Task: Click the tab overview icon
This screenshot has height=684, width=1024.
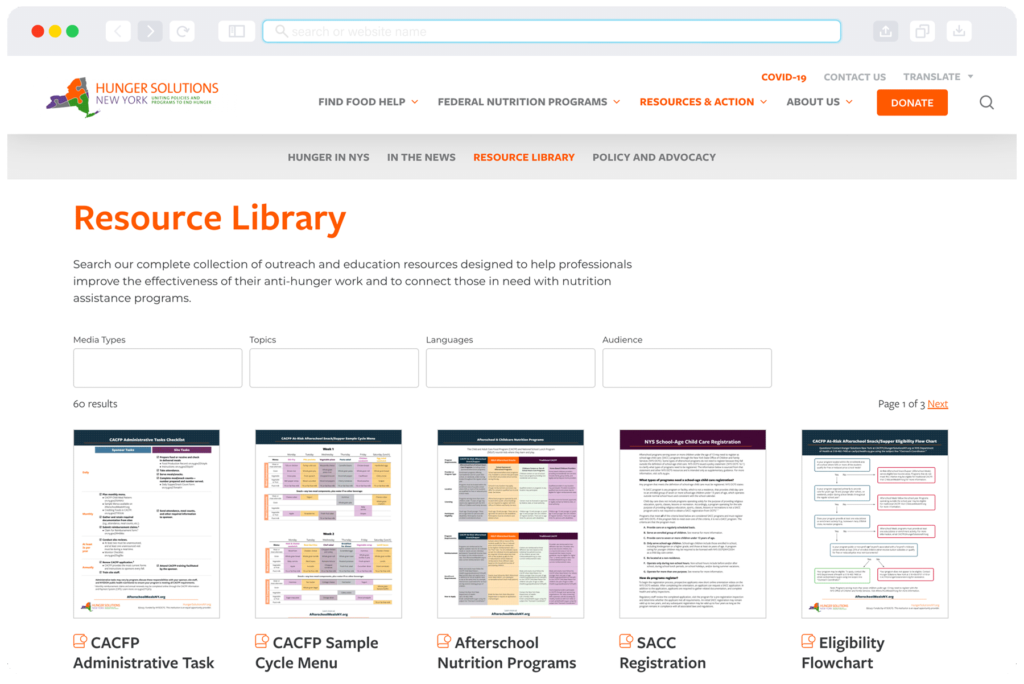Action: (x=922, y=31)
